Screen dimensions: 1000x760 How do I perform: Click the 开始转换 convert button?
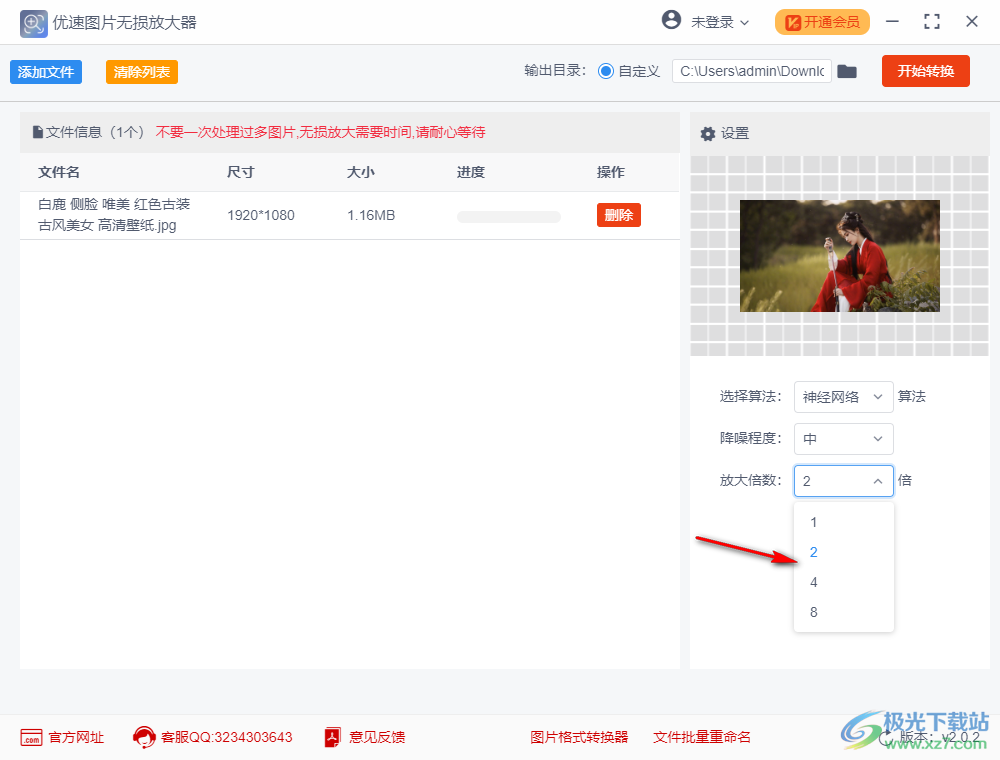point(925,71)
